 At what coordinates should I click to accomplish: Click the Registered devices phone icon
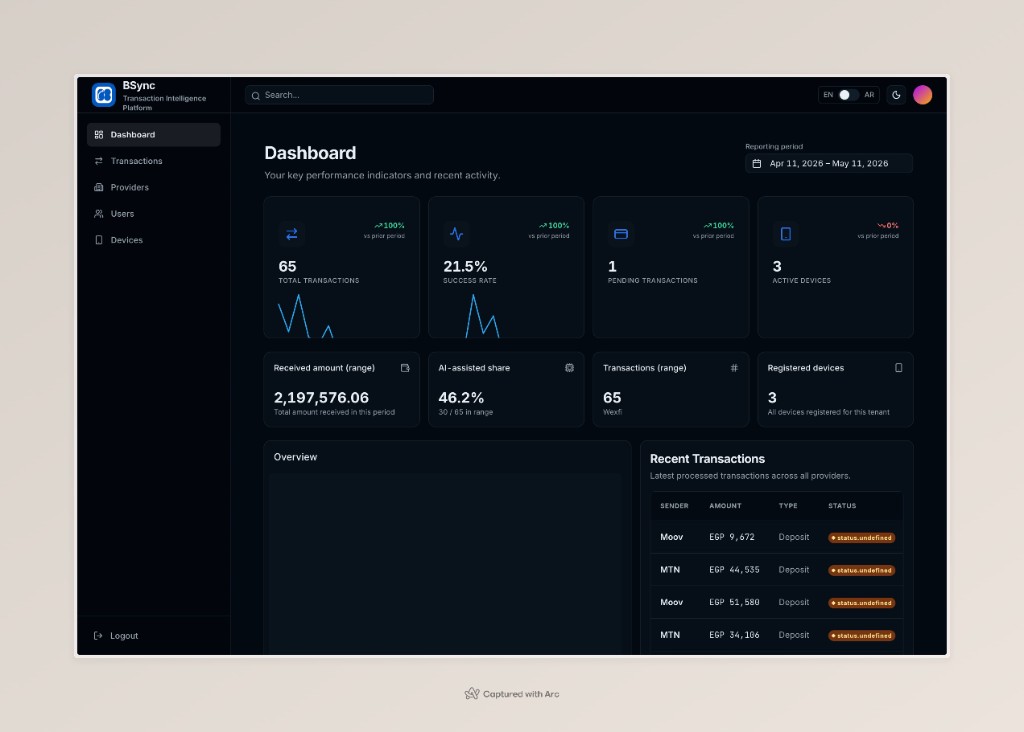(899, 368)
